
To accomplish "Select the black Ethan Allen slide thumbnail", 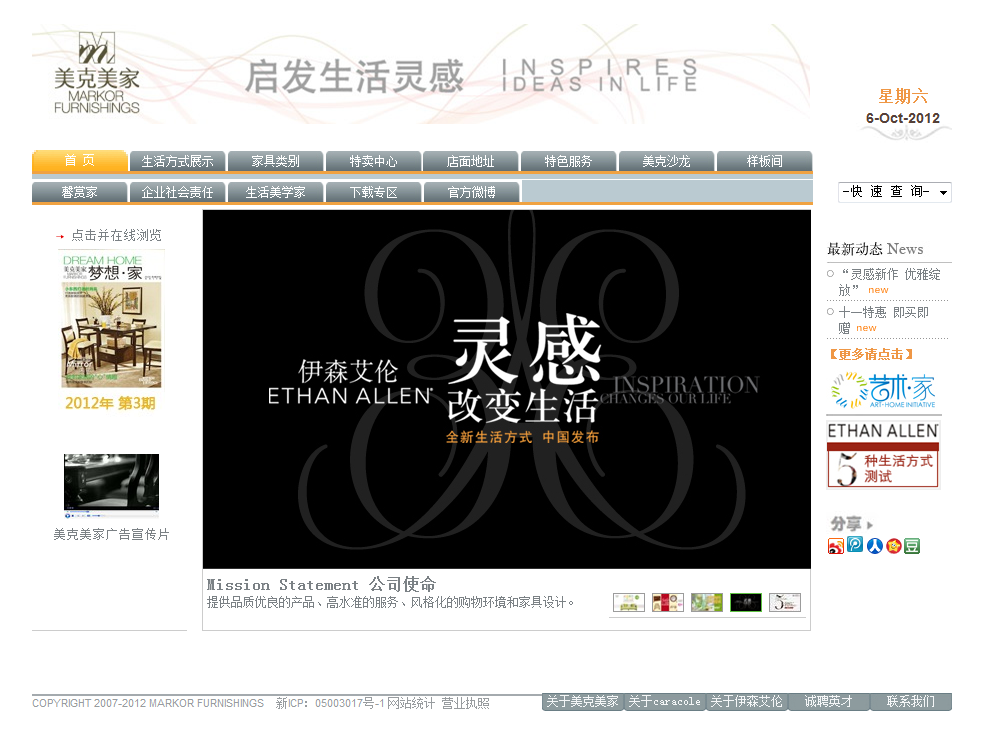I will point(746,603).
